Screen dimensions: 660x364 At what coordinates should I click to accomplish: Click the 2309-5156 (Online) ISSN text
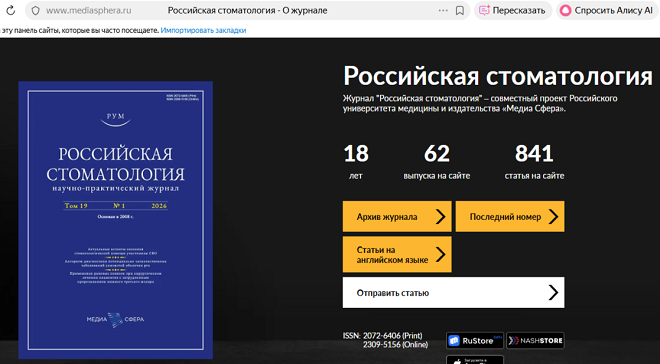tap(396, 345)
